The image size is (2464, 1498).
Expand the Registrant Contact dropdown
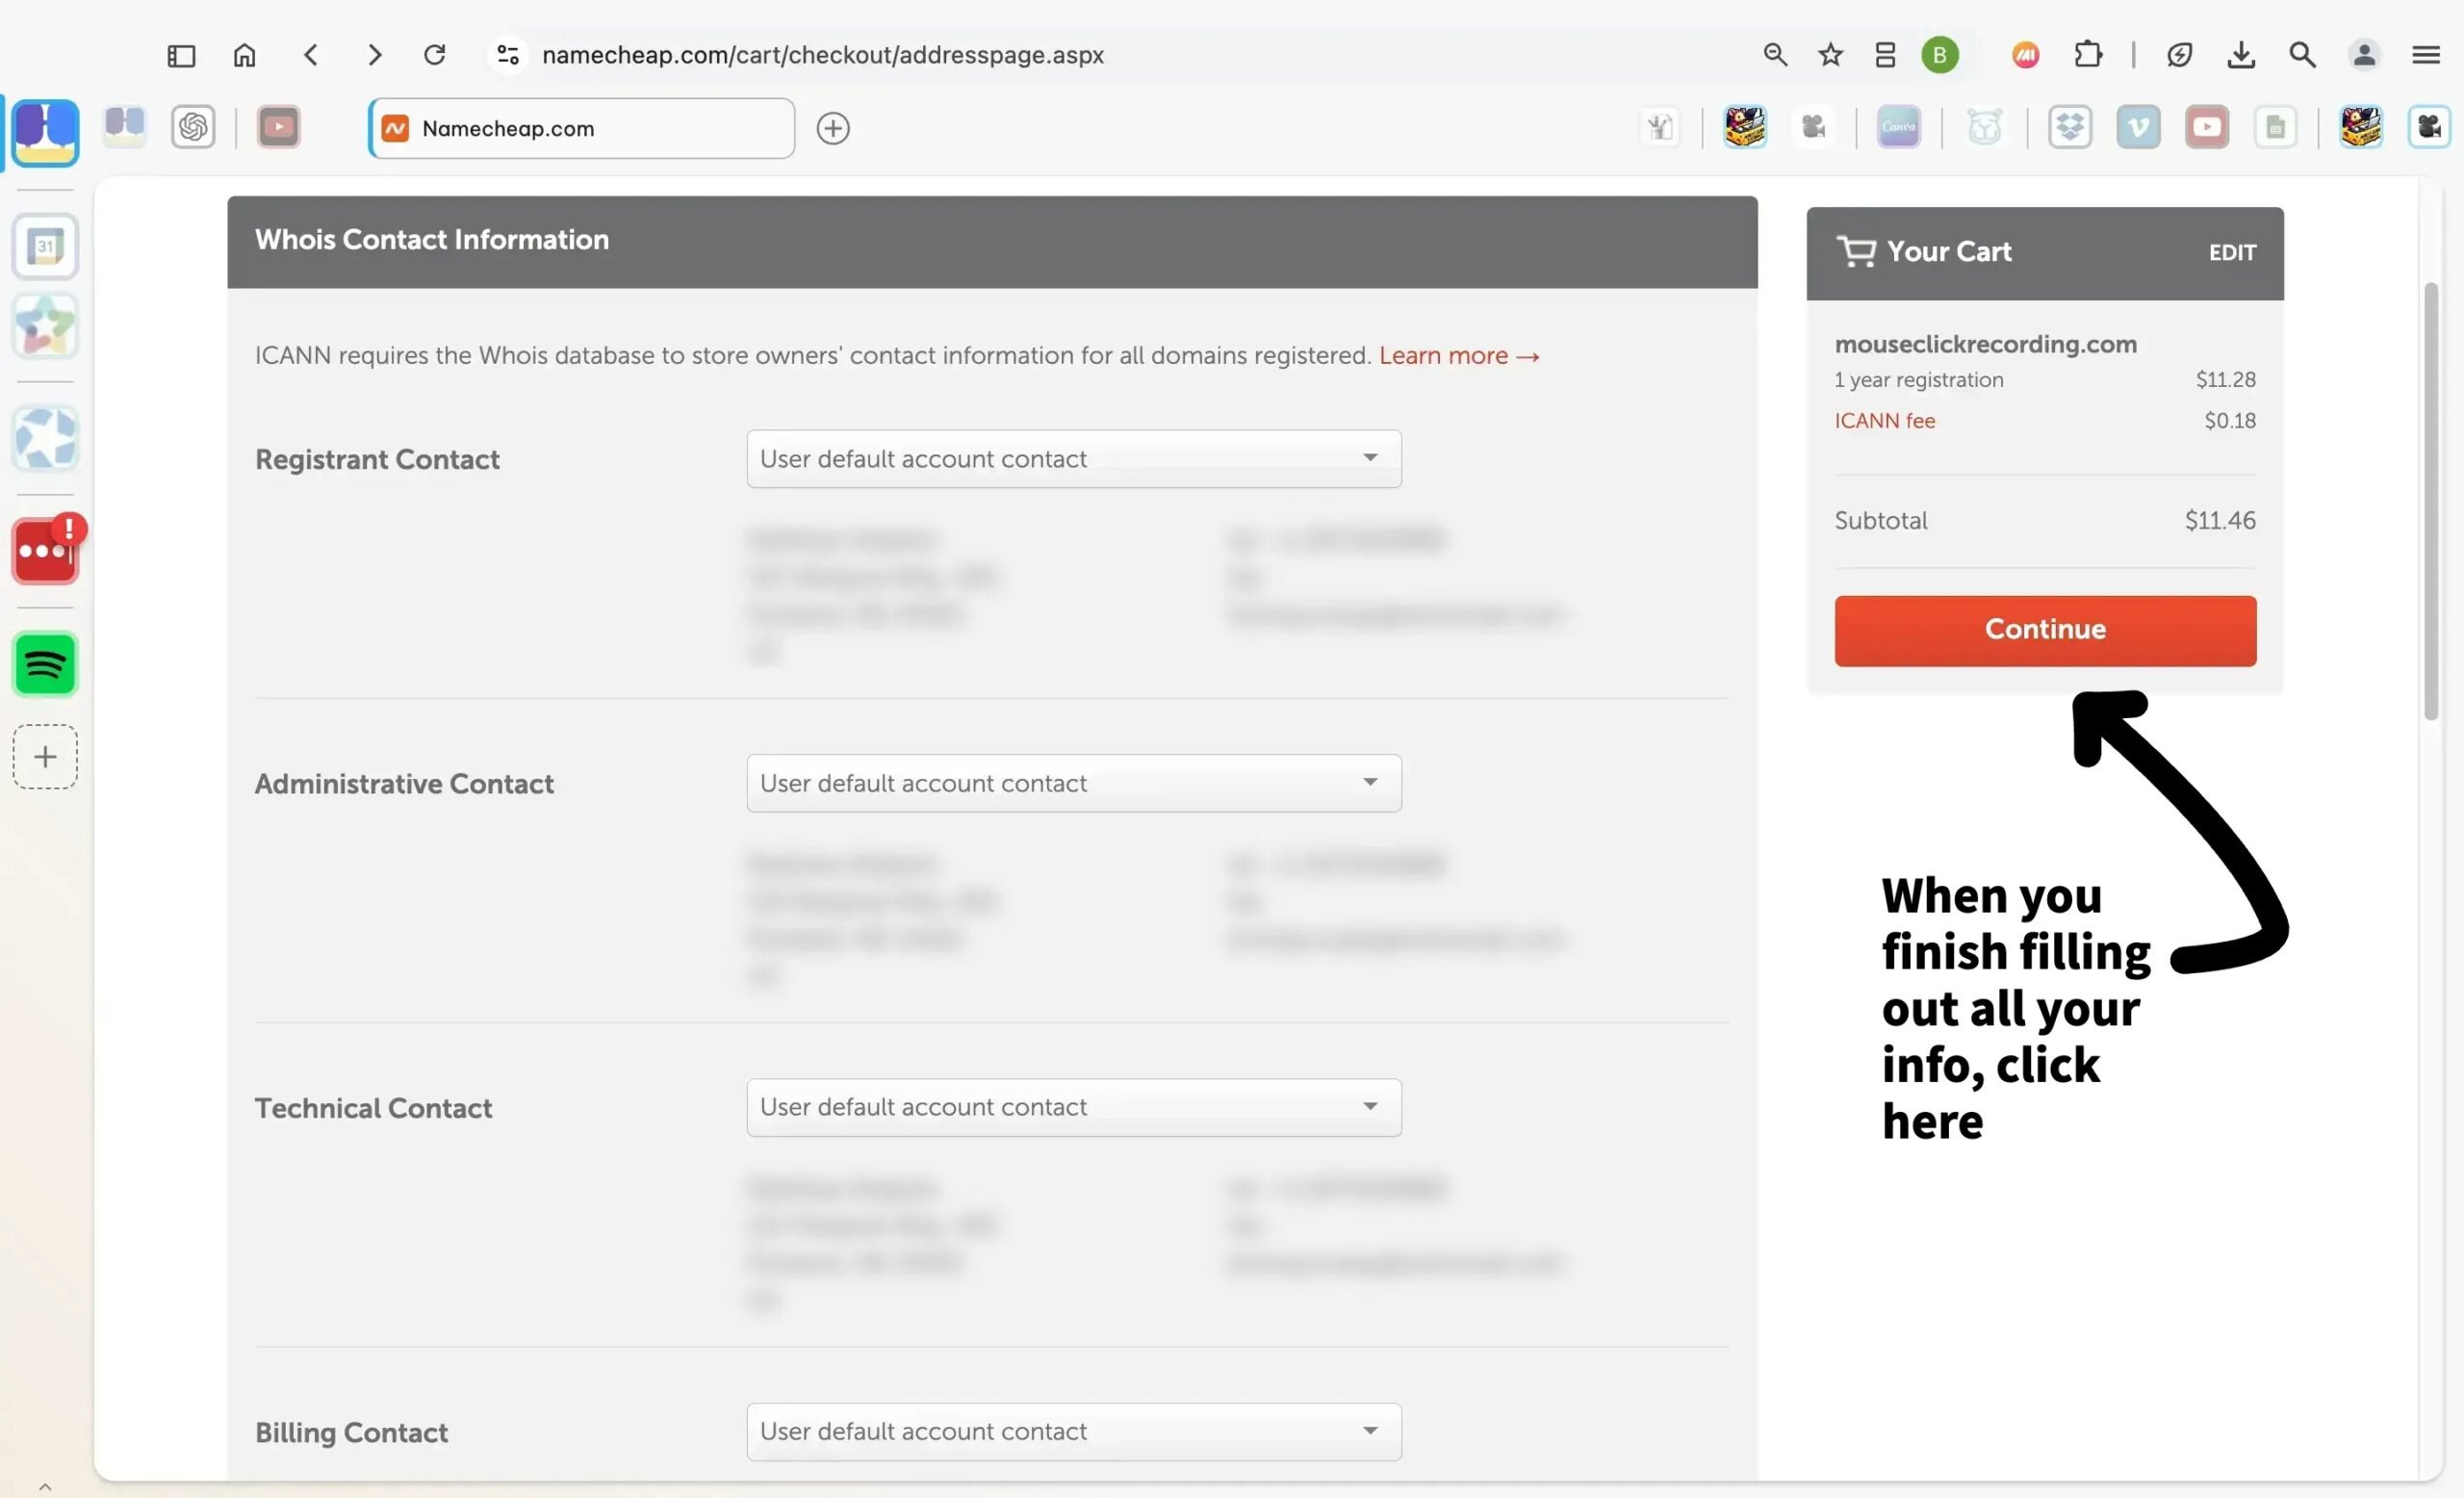pos(1073,459)
